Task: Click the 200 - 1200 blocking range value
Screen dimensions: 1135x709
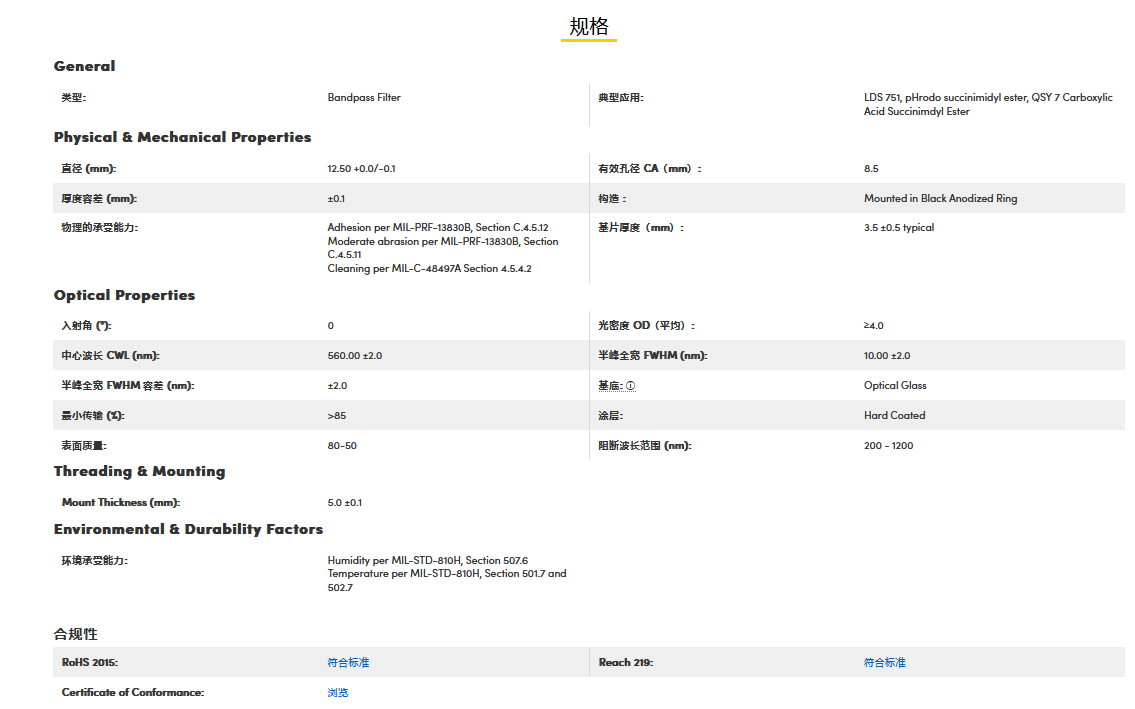Action: [x=888, y=446]
